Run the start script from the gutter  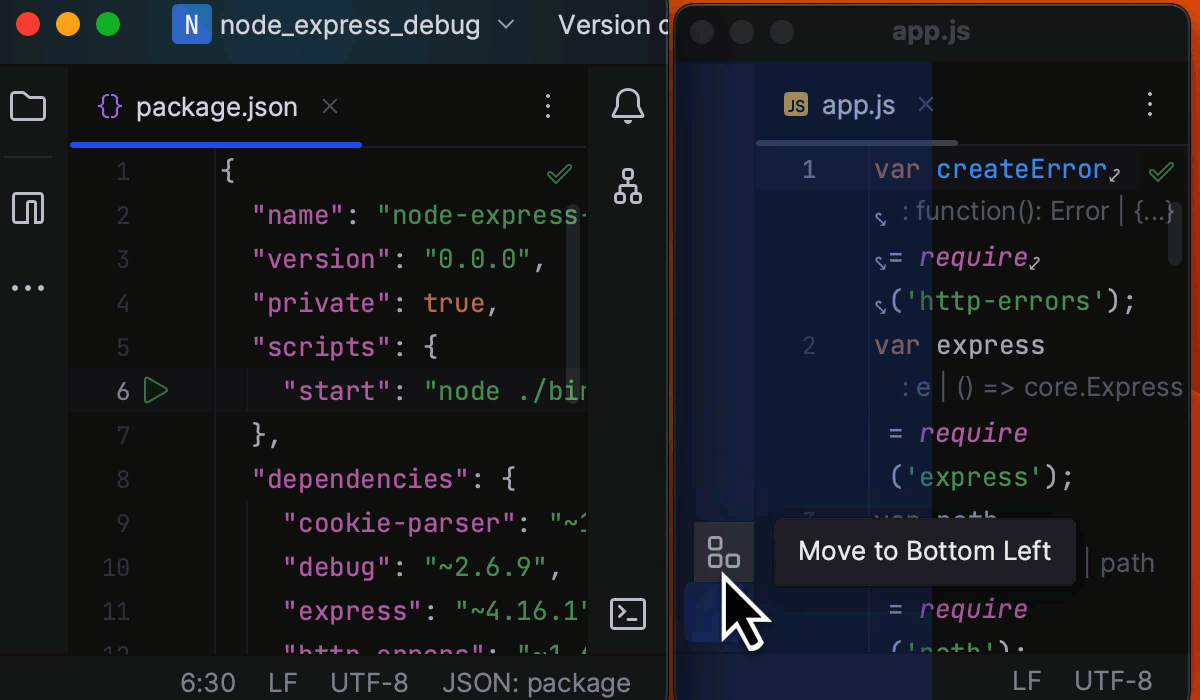[x=156, y=391]
